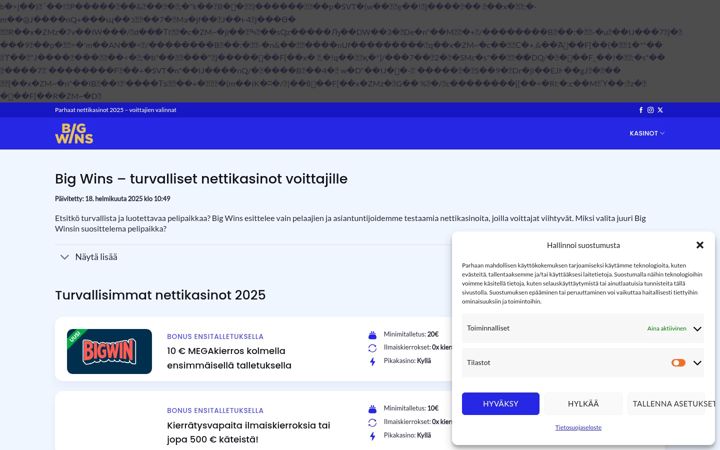This screenshot has height=450, width=720.
Task: Click the lightning icon in the second casino card
Action: 372,436
